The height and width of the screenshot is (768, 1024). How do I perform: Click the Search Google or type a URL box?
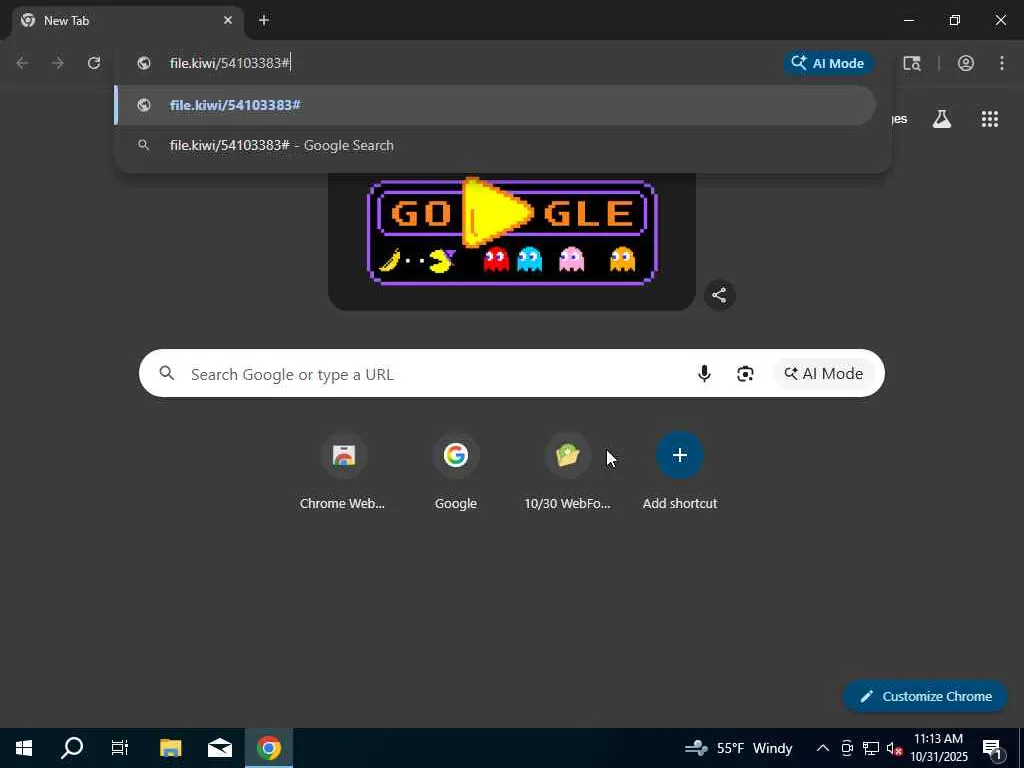point(511,374)
